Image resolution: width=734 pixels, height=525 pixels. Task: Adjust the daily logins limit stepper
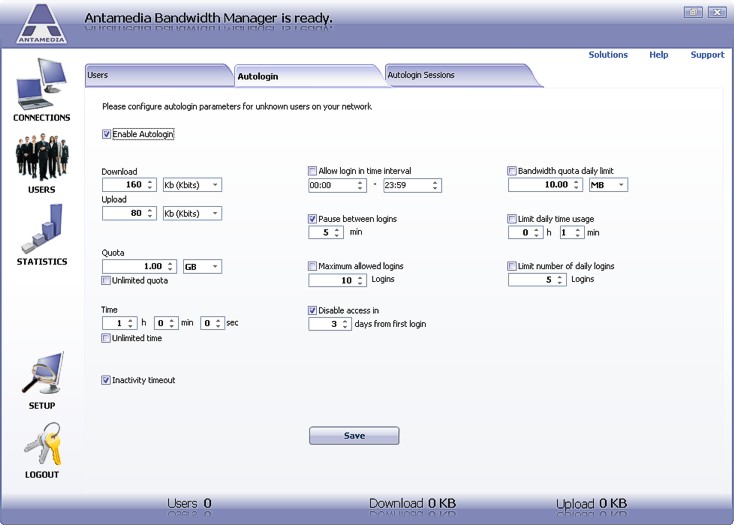[559, 280]
